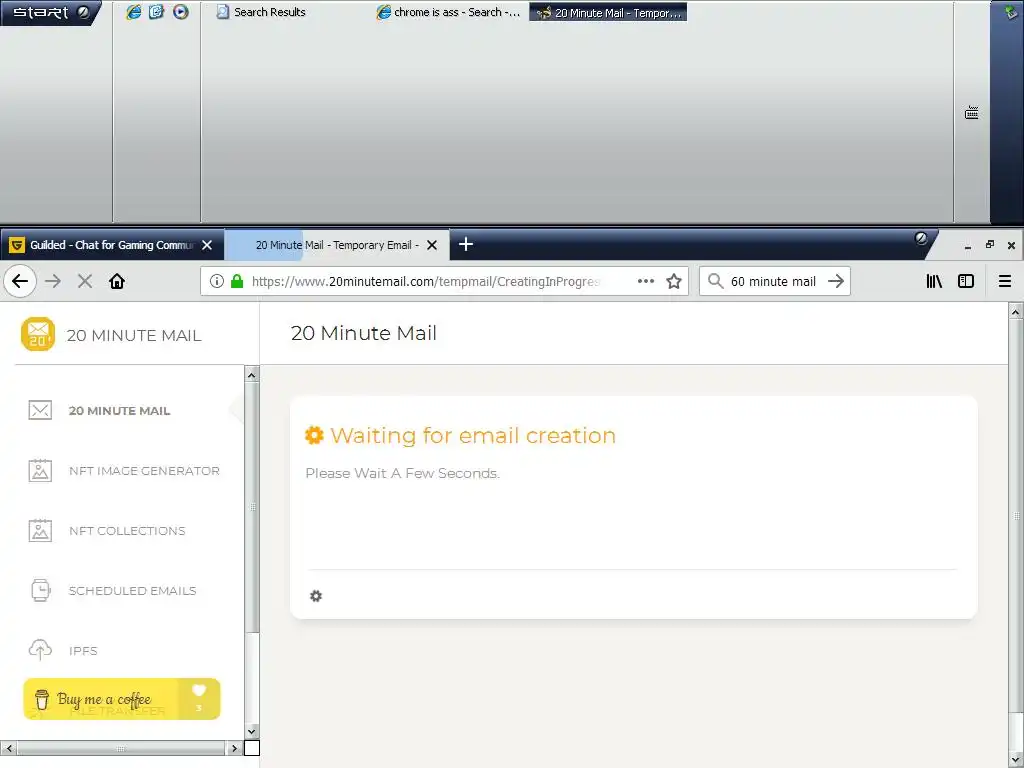Image resolution: width=1024 pixels, height=768 pixels.
Task: Click the 20 Minute Mail logo icon
Action: click(38, 334)
